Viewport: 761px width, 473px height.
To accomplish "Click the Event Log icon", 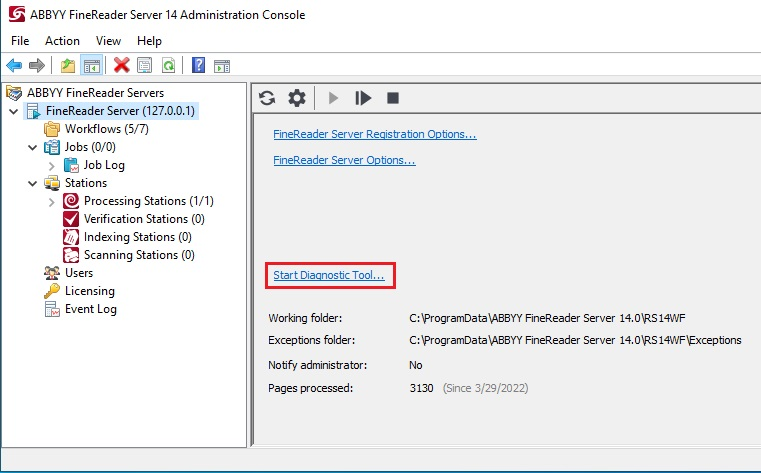I will click(x=52, y=309).
